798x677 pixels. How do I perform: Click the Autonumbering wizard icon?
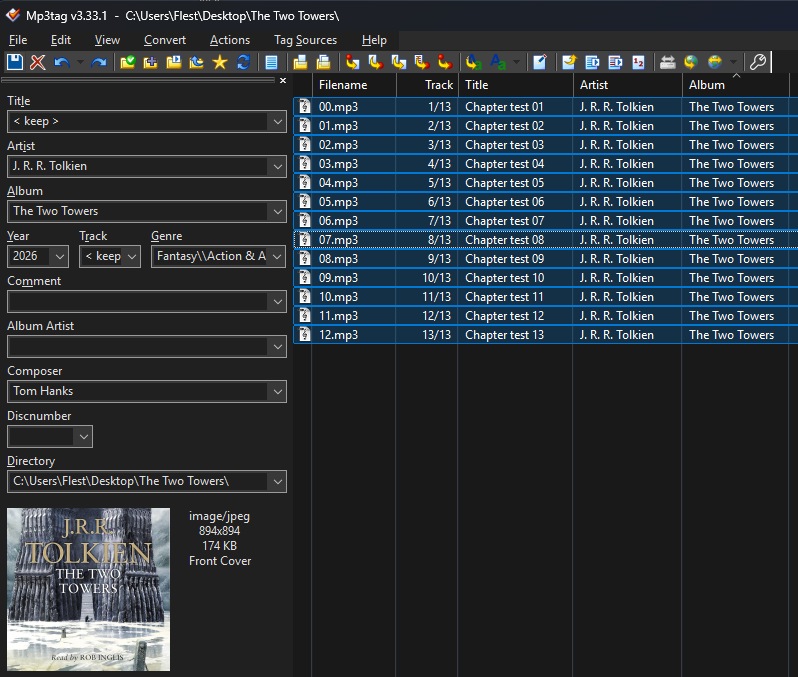pos(639,62)
